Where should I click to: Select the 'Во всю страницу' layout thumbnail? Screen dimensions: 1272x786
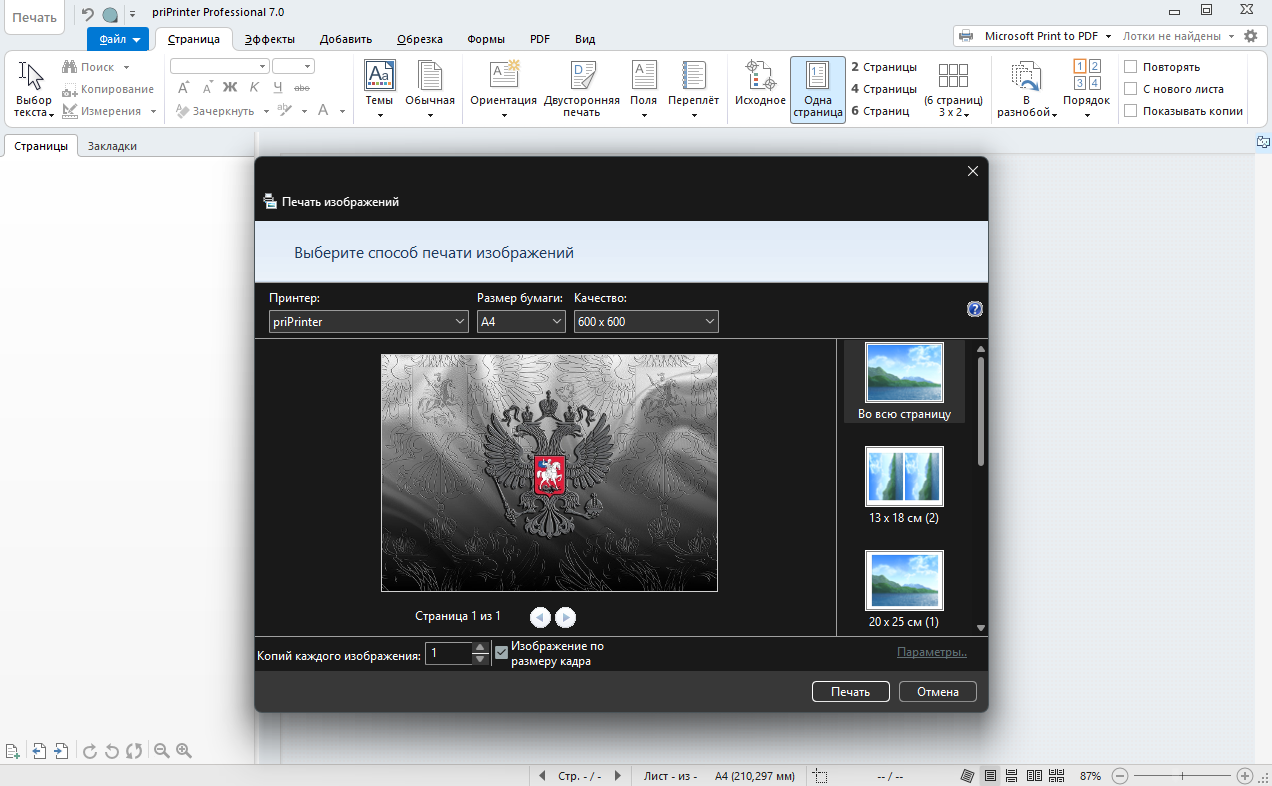click(x=904, y=381)
